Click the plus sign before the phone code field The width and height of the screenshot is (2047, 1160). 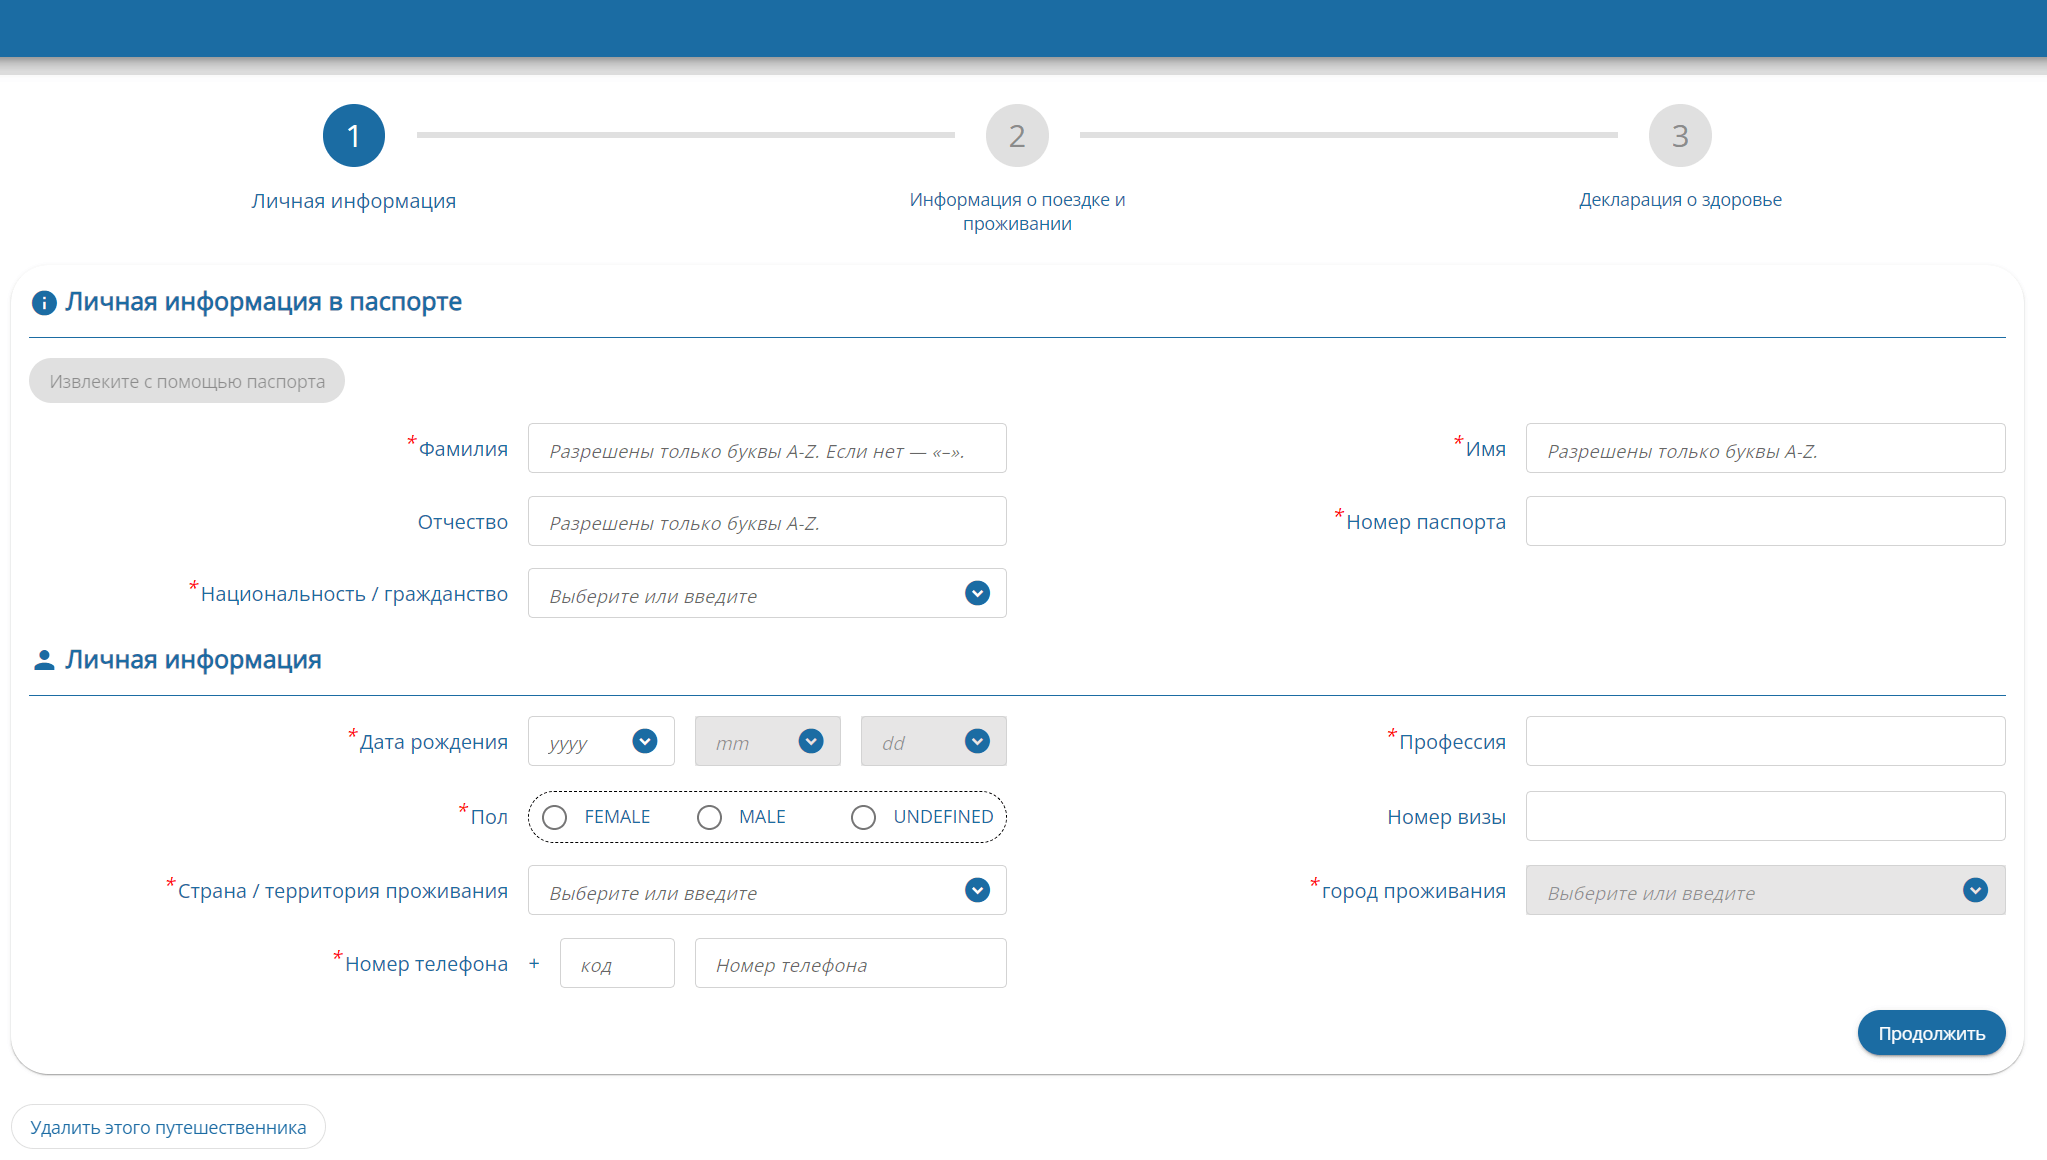pos(534,963)
